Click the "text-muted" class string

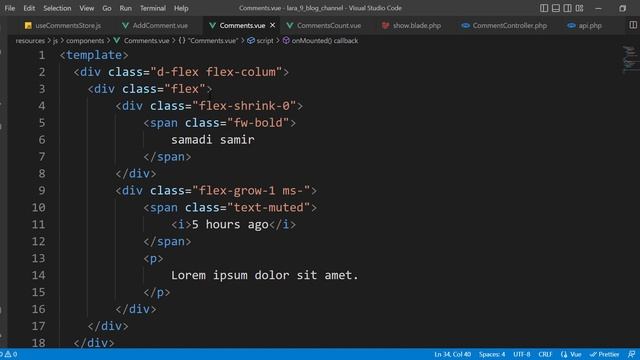tap(269, 208)
